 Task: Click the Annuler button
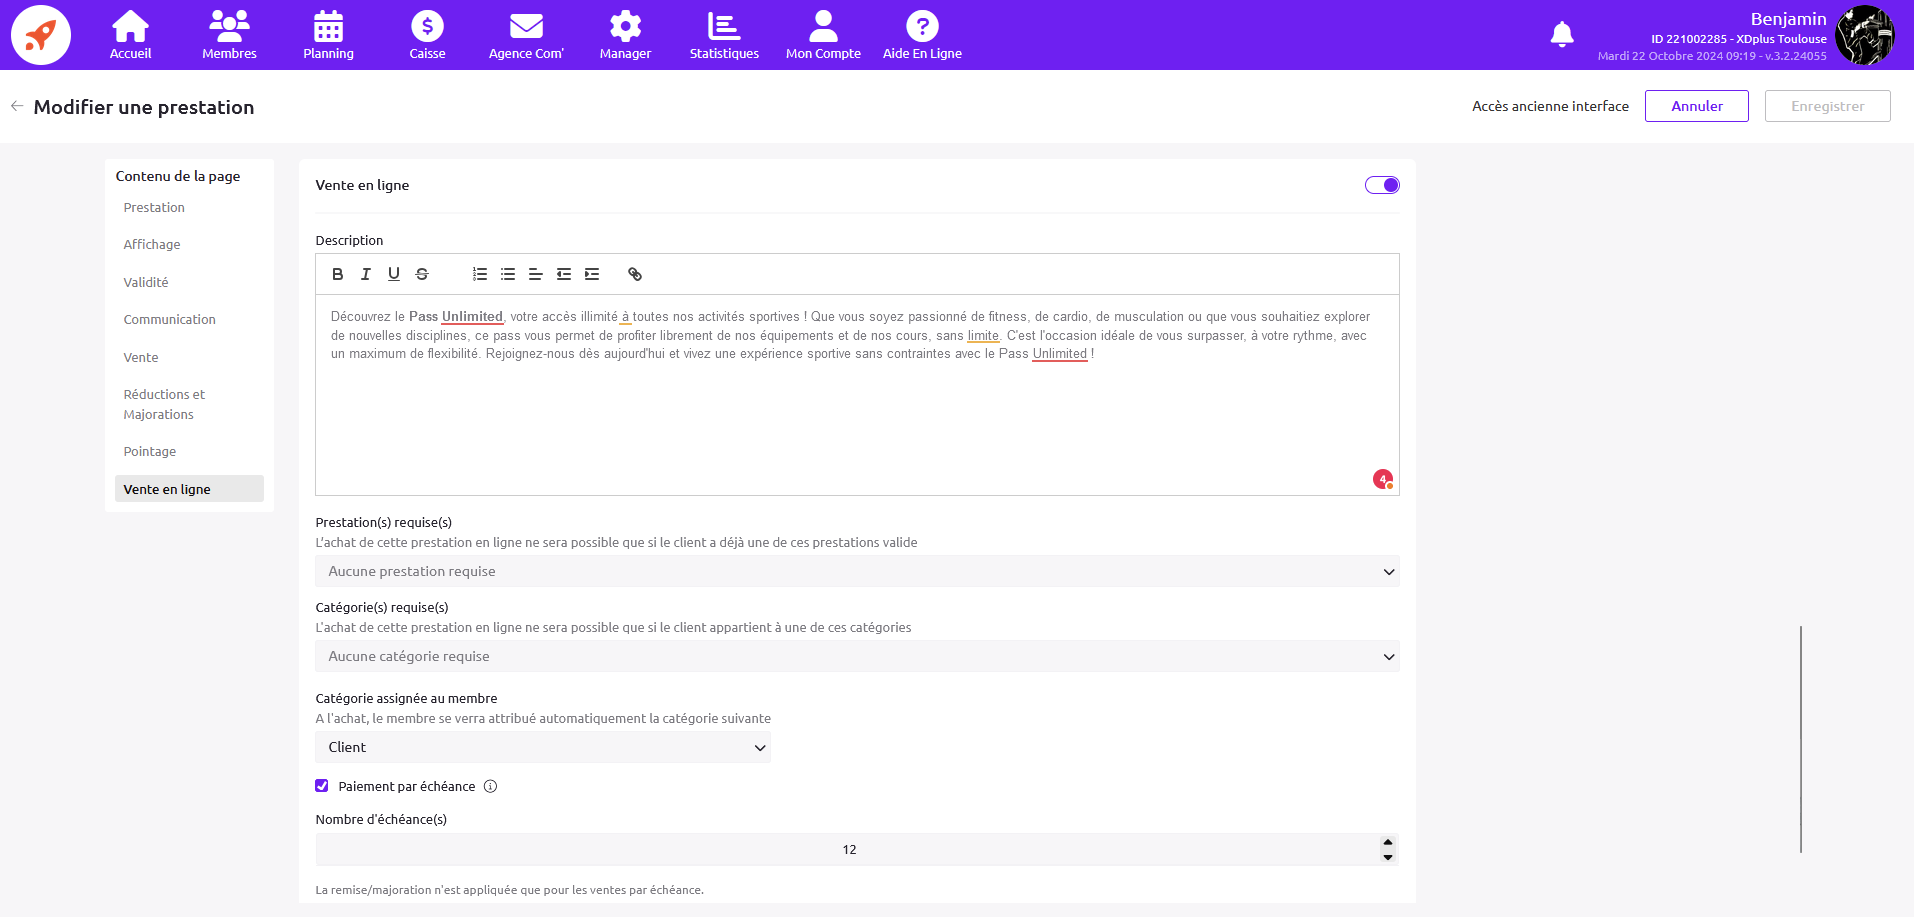point(1696,106)
